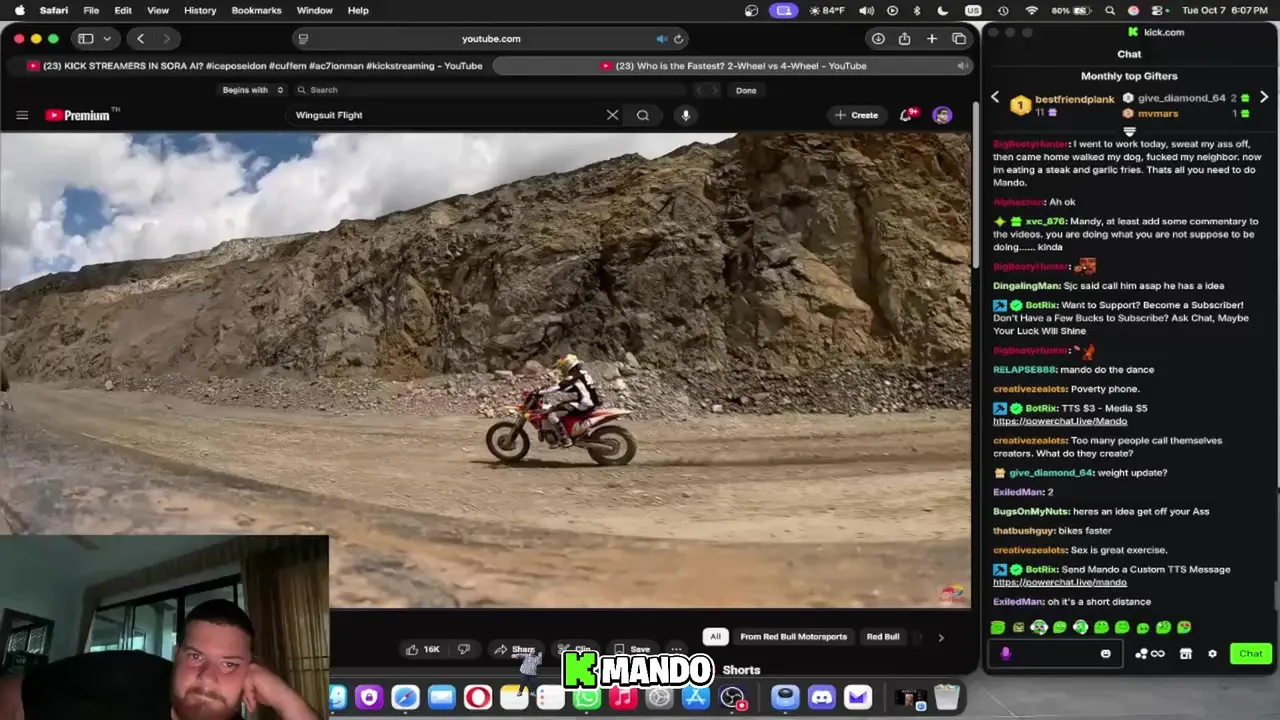Open Control Center in menu bar

[x=1157, y=10]
